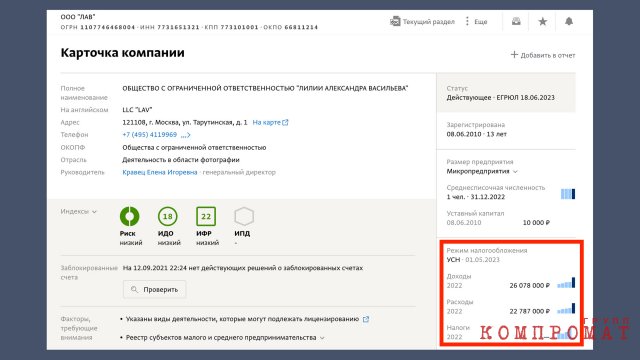Image resolution: width=640 pixels, height=360 pixels.
Task: Expand Реестр субъектов малого и среднего предпринимательства
Action: point(322,338)
